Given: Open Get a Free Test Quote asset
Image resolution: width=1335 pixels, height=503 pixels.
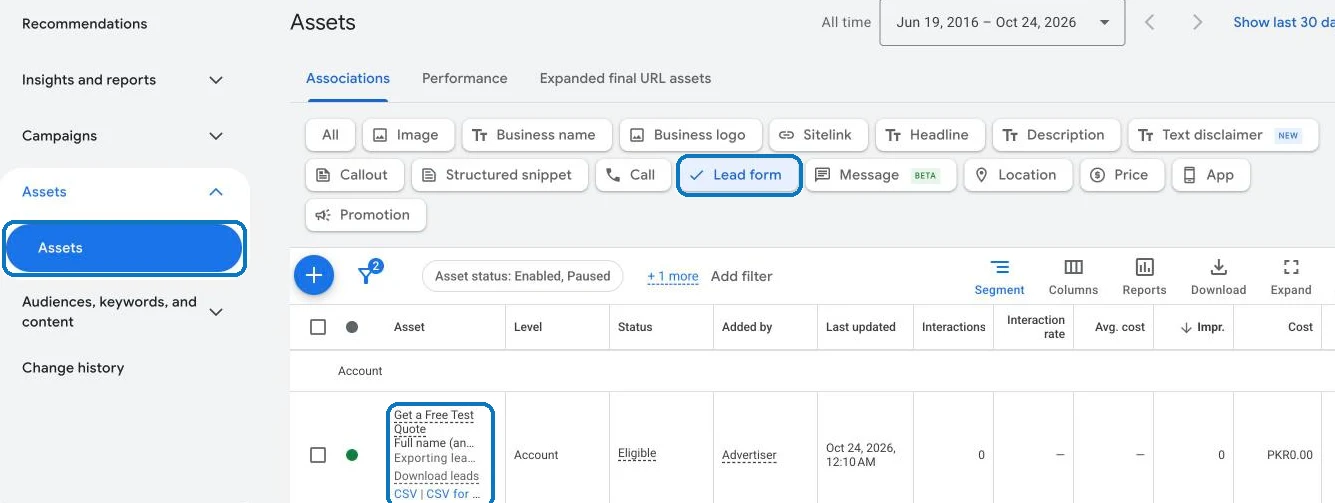Looking at the screenshot, I should (x=434, y=422).
